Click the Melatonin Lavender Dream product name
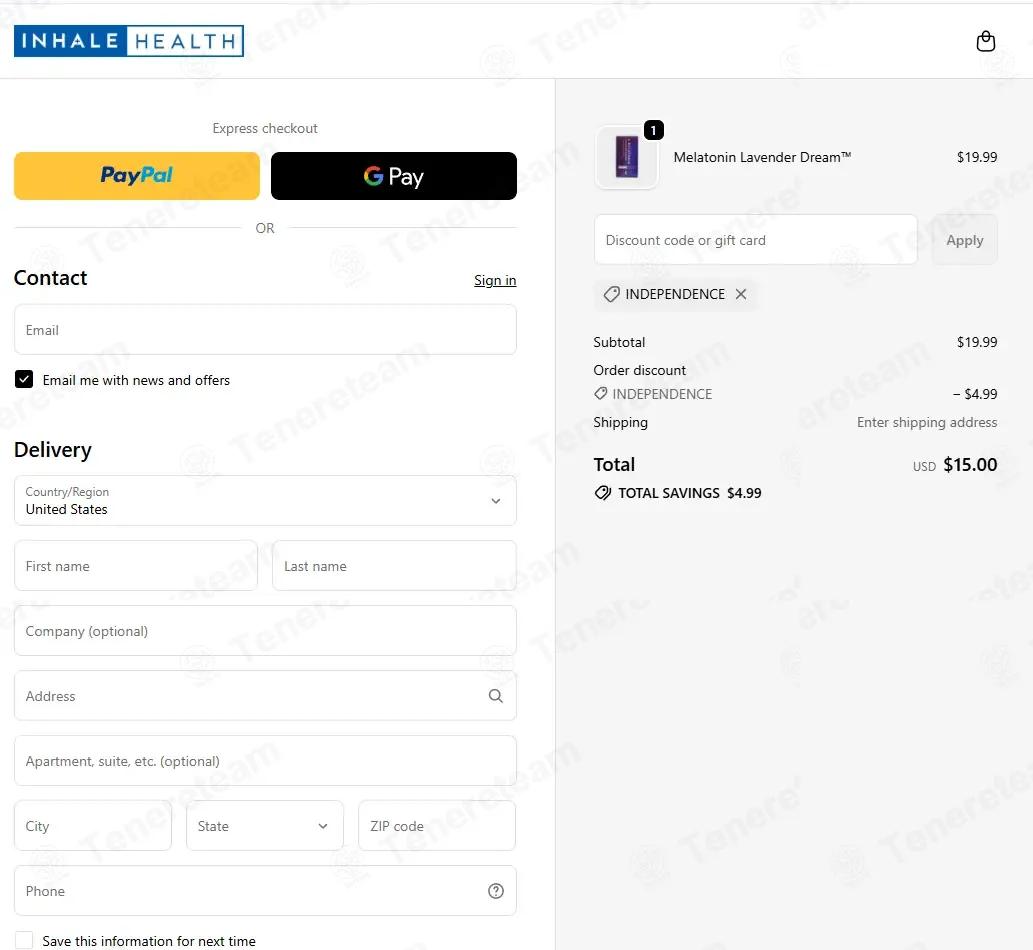The height and width of the screenshot is (950, 1033). [762, 157]
